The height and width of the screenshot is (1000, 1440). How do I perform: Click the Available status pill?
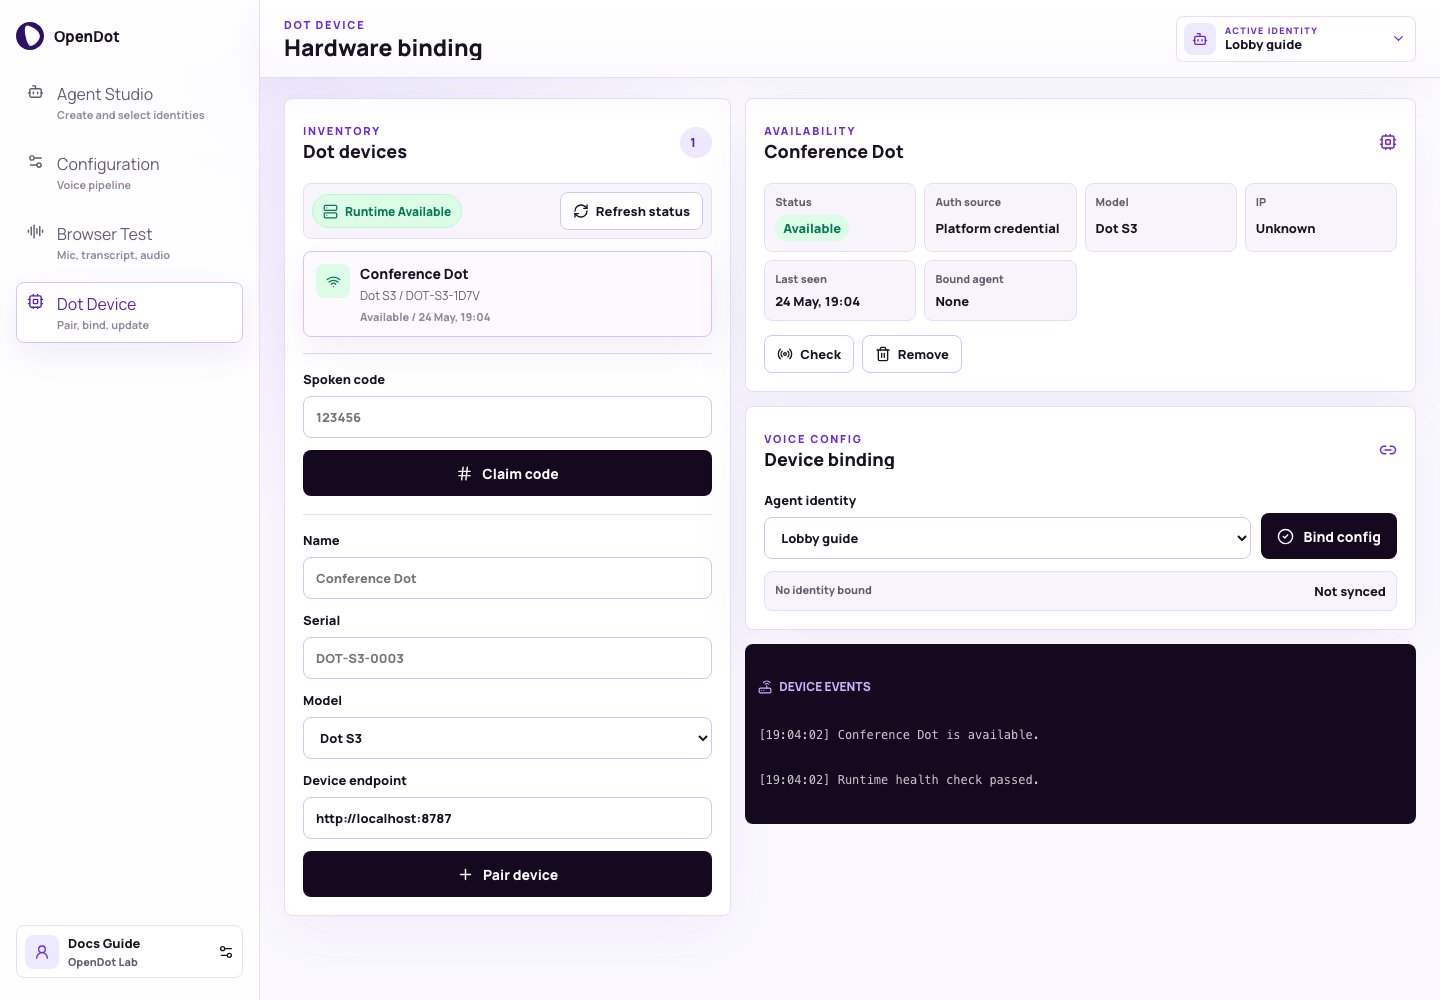[812, 228]
